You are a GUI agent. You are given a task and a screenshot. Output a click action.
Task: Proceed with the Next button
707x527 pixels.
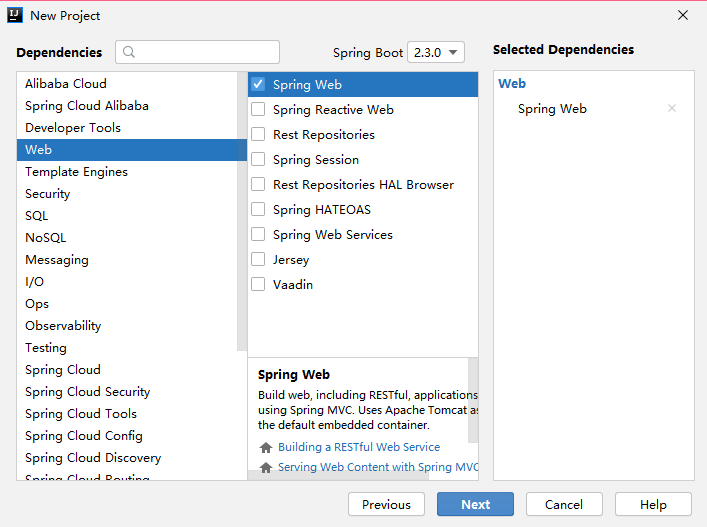[475, 504]
